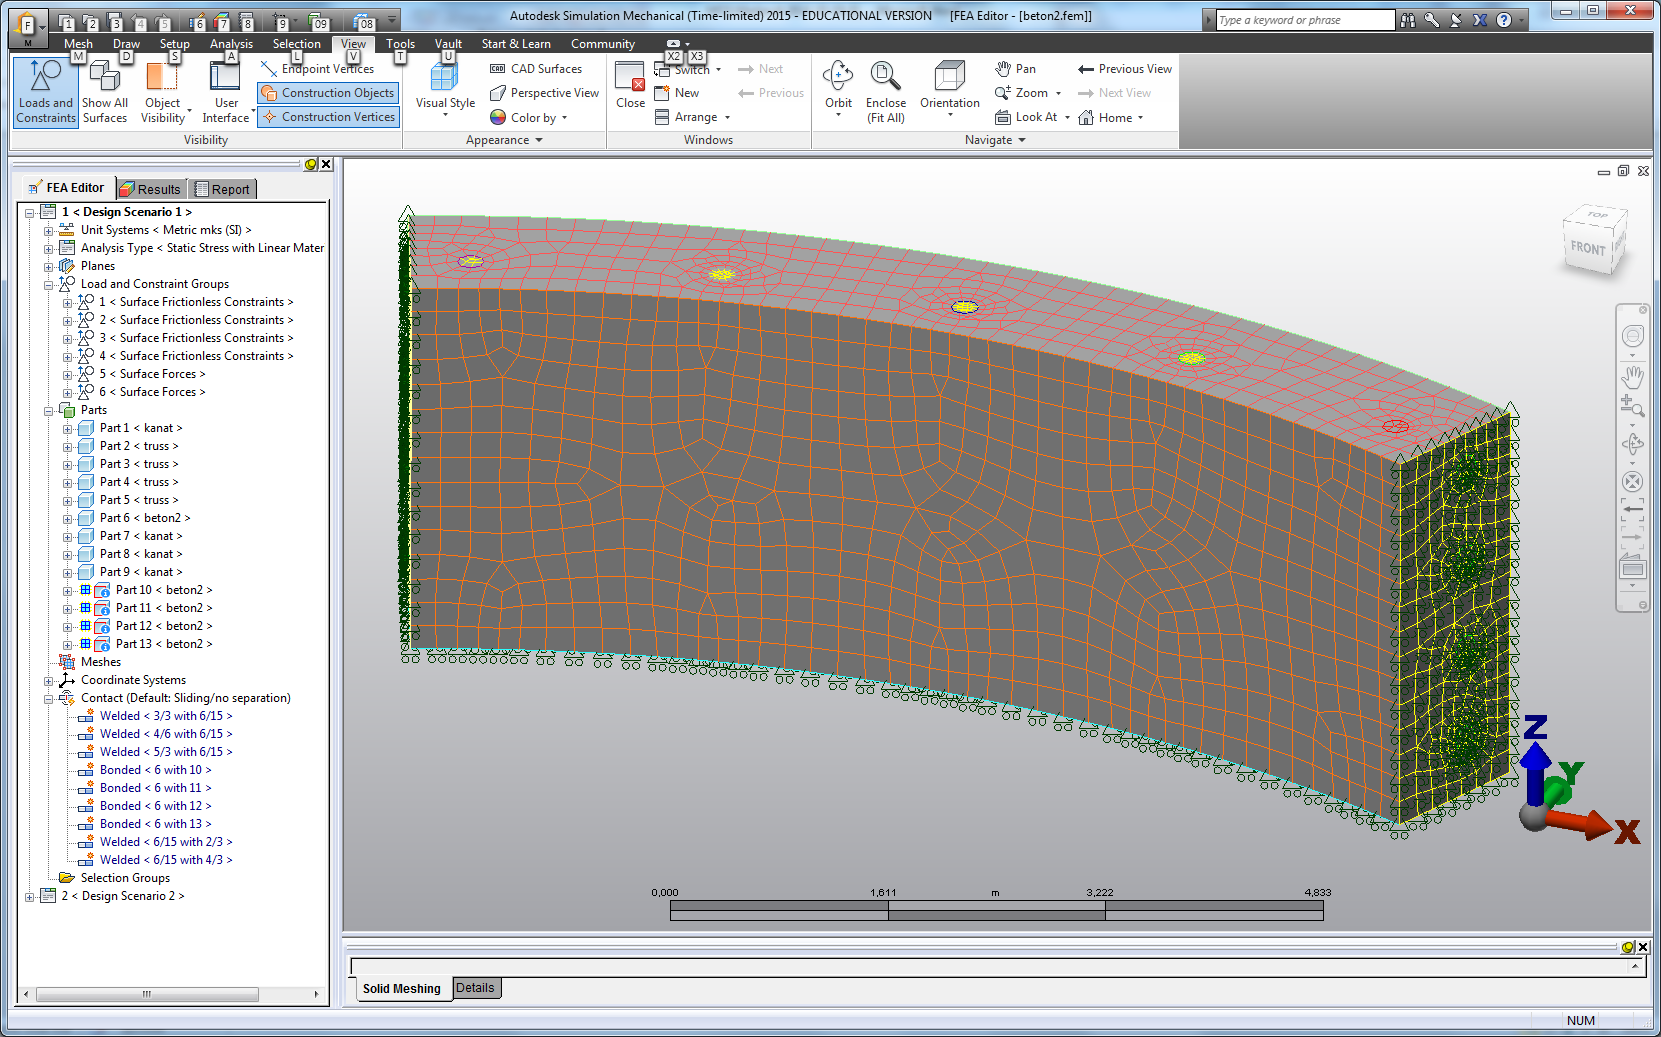Screen dimensions: 1661x1037
Task: Click the Perspective View icon
Action: point(498,93)
